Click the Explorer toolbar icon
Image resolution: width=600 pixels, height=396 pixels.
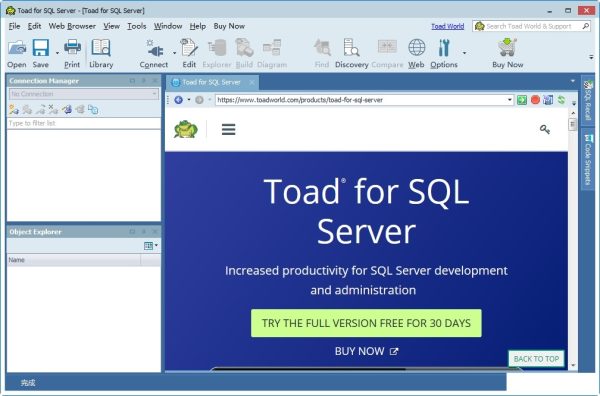(217, 49)
